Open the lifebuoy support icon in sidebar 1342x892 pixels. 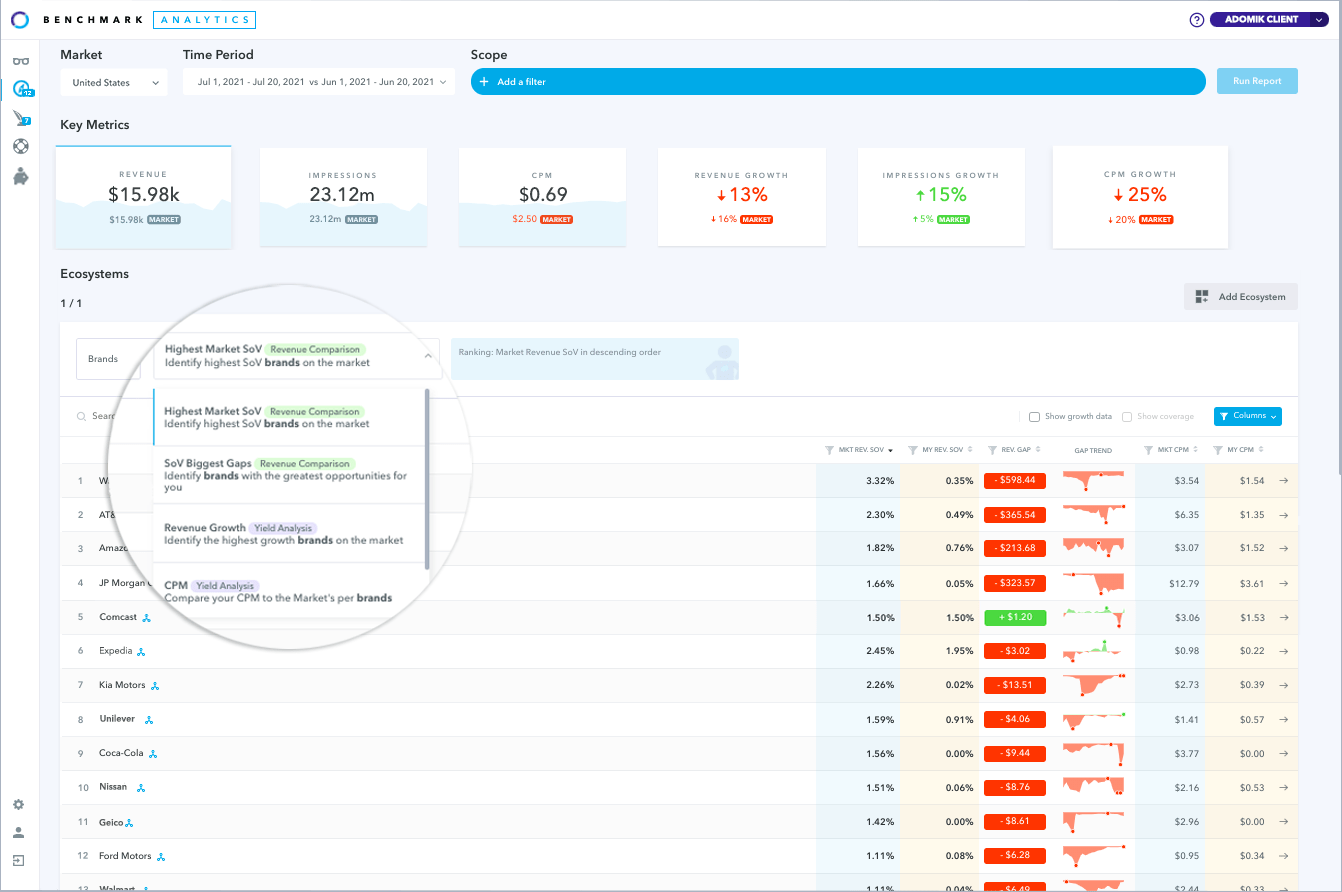21,146
